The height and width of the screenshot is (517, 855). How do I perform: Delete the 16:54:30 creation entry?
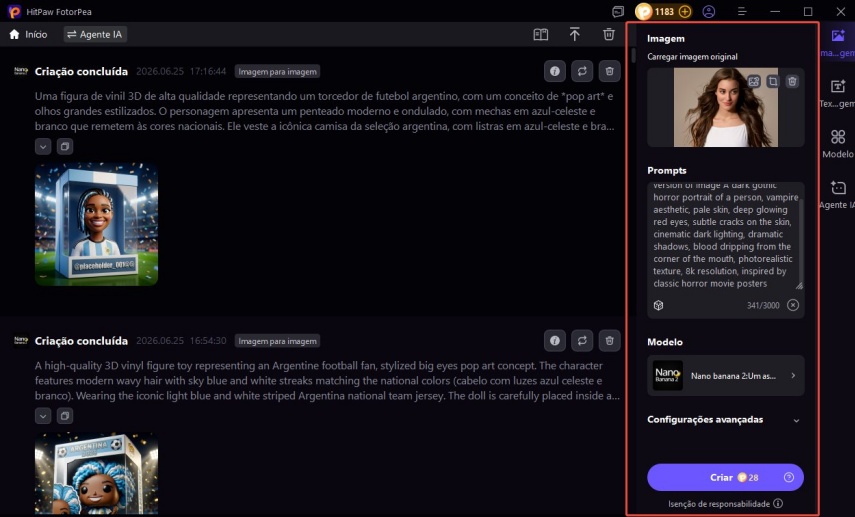609,340
